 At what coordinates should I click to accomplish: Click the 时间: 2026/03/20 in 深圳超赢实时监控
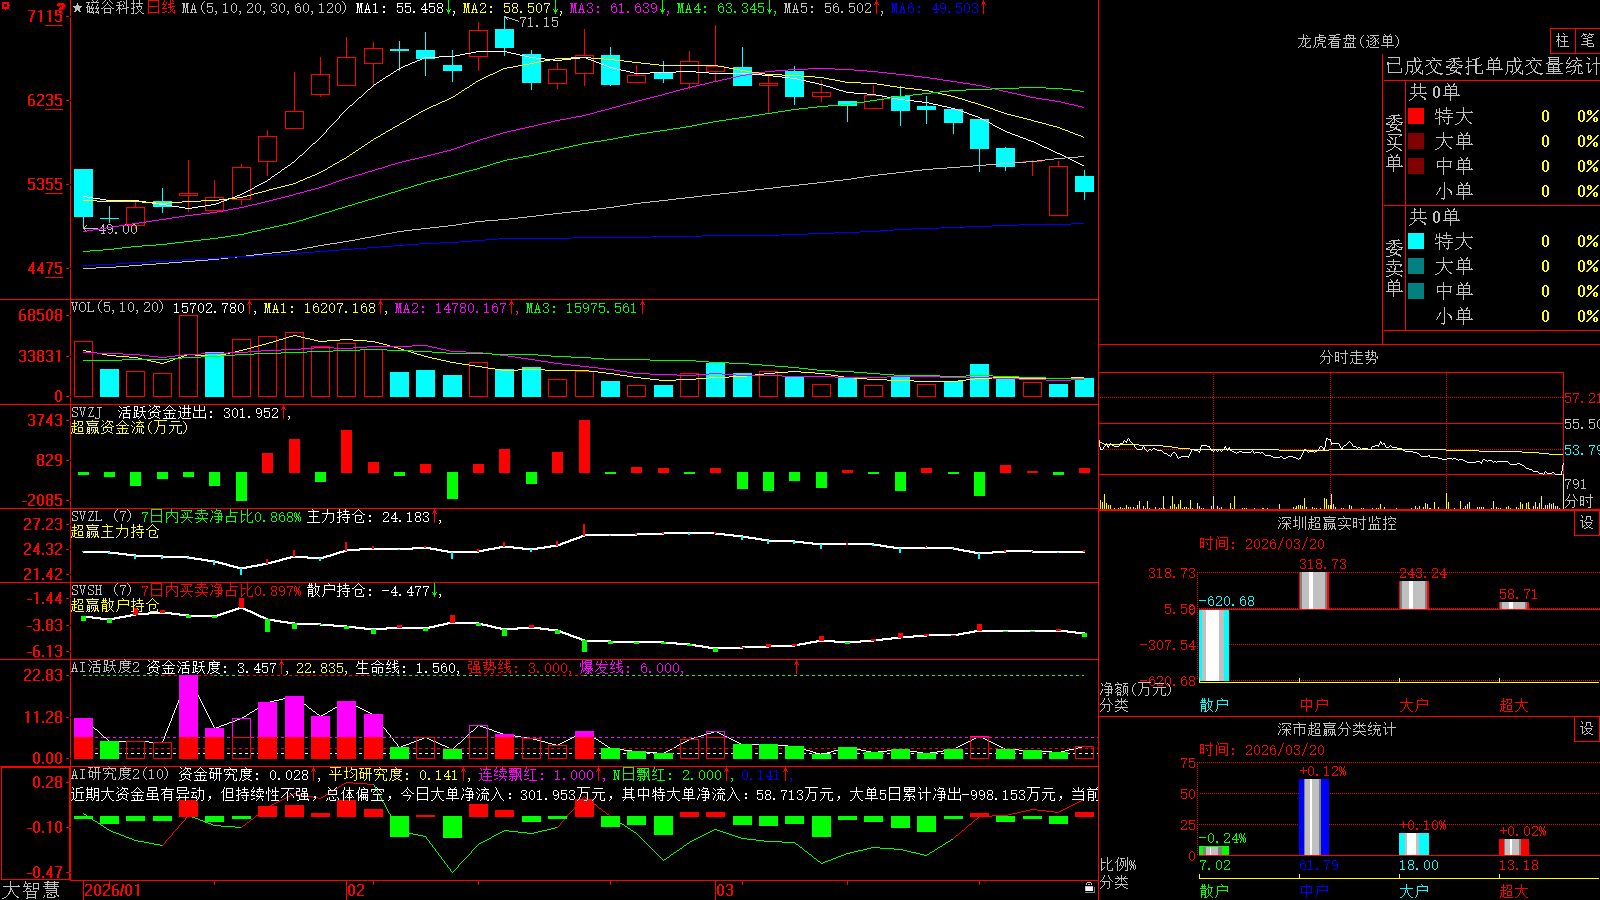[1262, 544]
